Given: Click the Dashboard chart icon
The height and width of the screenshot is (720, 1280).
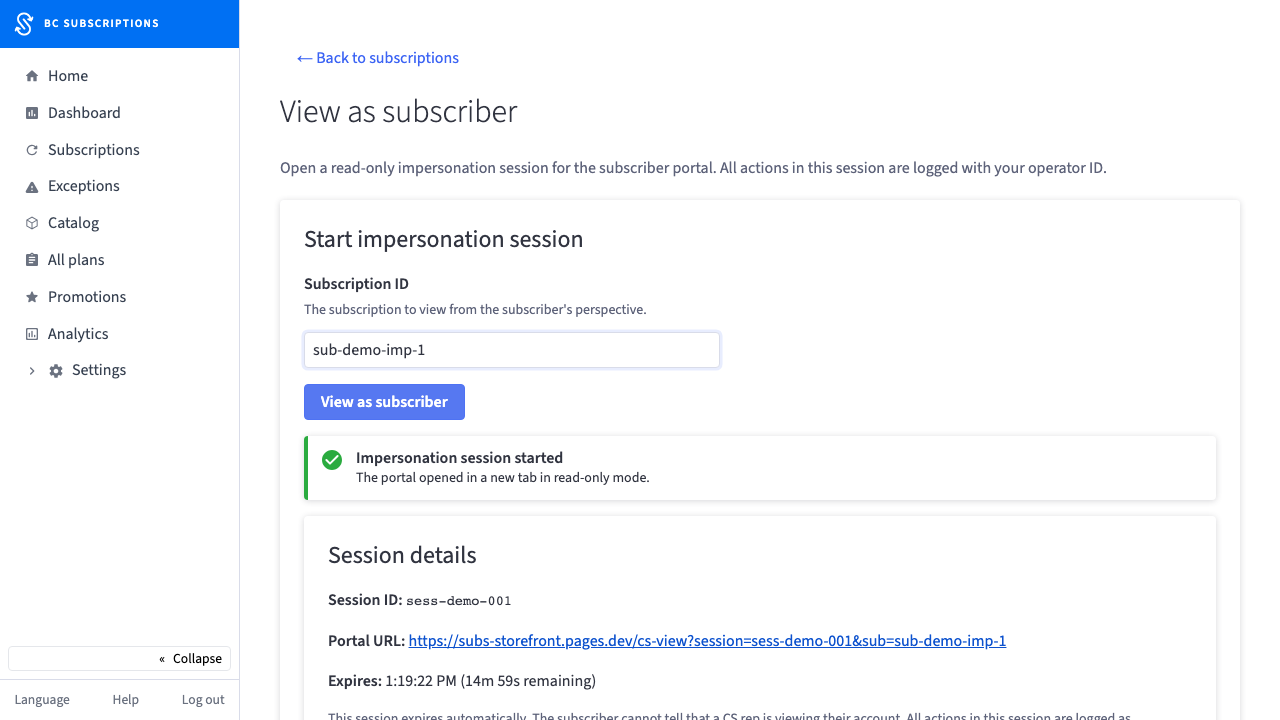Looking at the screenshot, I should [32, 113].
